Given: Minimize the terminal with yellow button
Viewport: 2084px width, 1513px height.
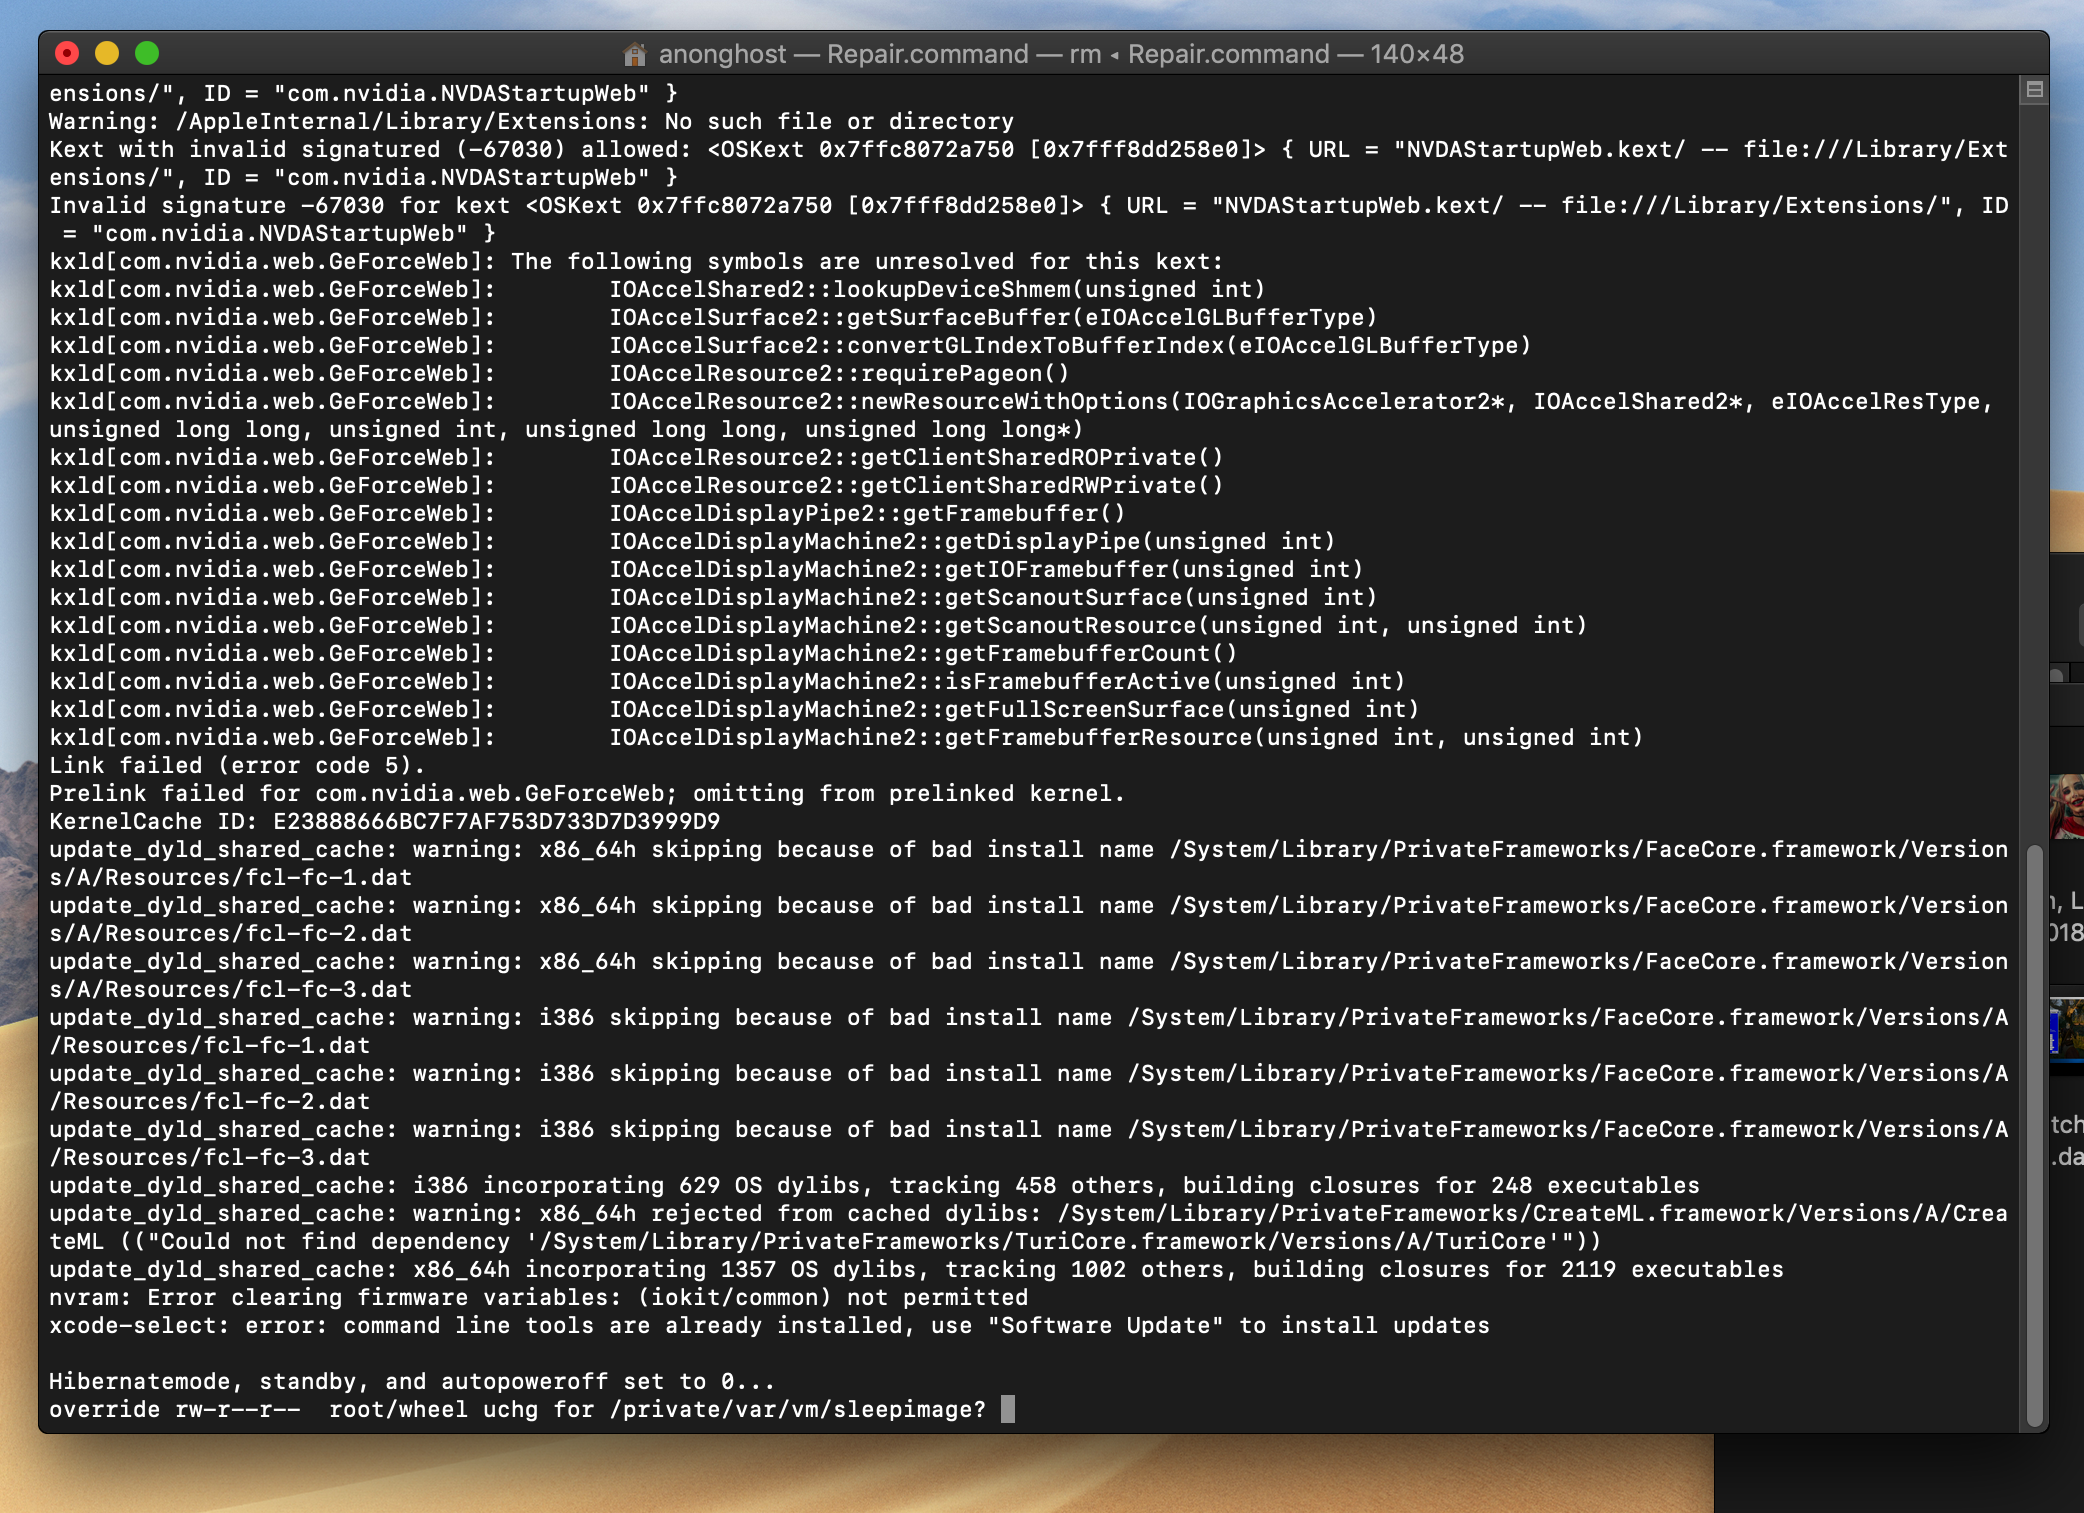Looking at the screenshot, I should click(x=107, y=53).
